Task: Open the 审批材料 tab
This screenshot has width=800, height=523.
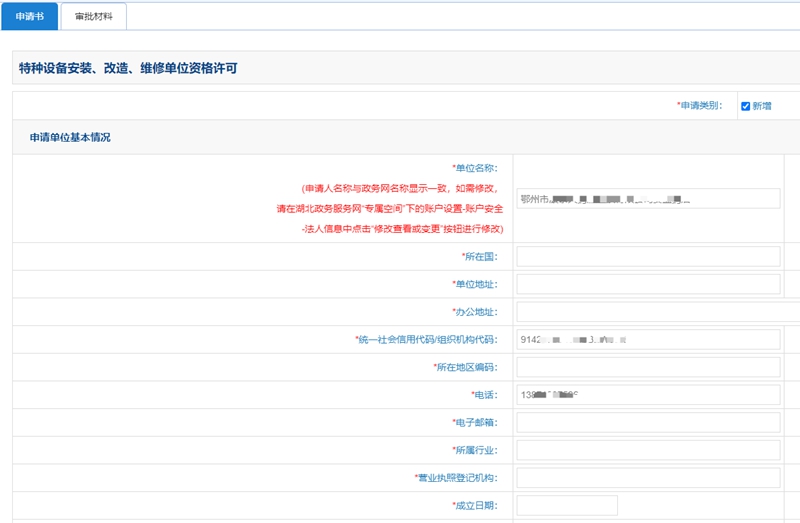Action: coord(93,17)
